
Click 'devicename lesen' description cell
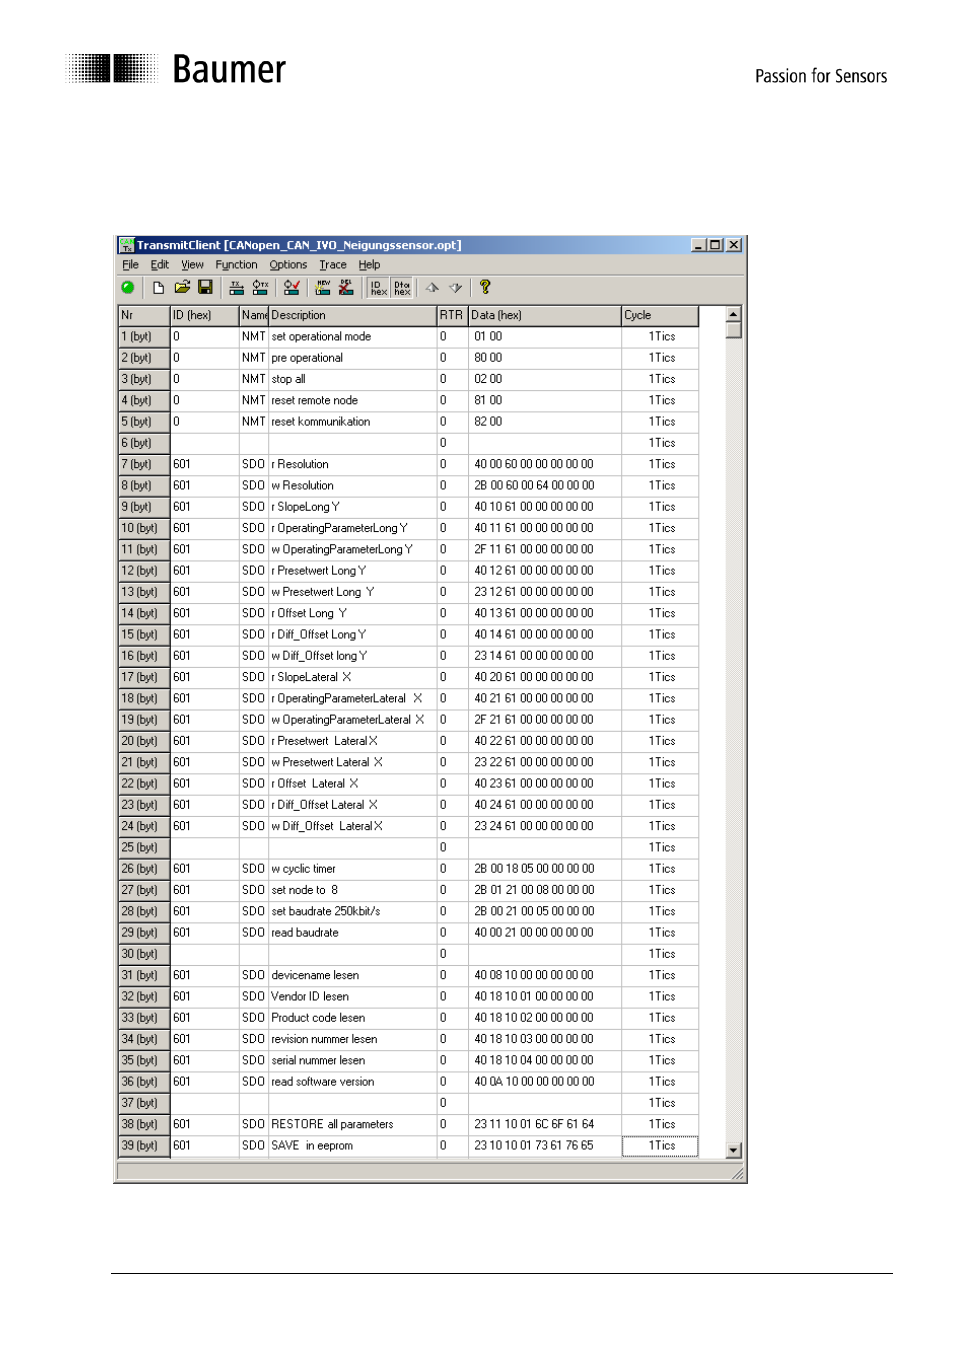pos(352,975)
